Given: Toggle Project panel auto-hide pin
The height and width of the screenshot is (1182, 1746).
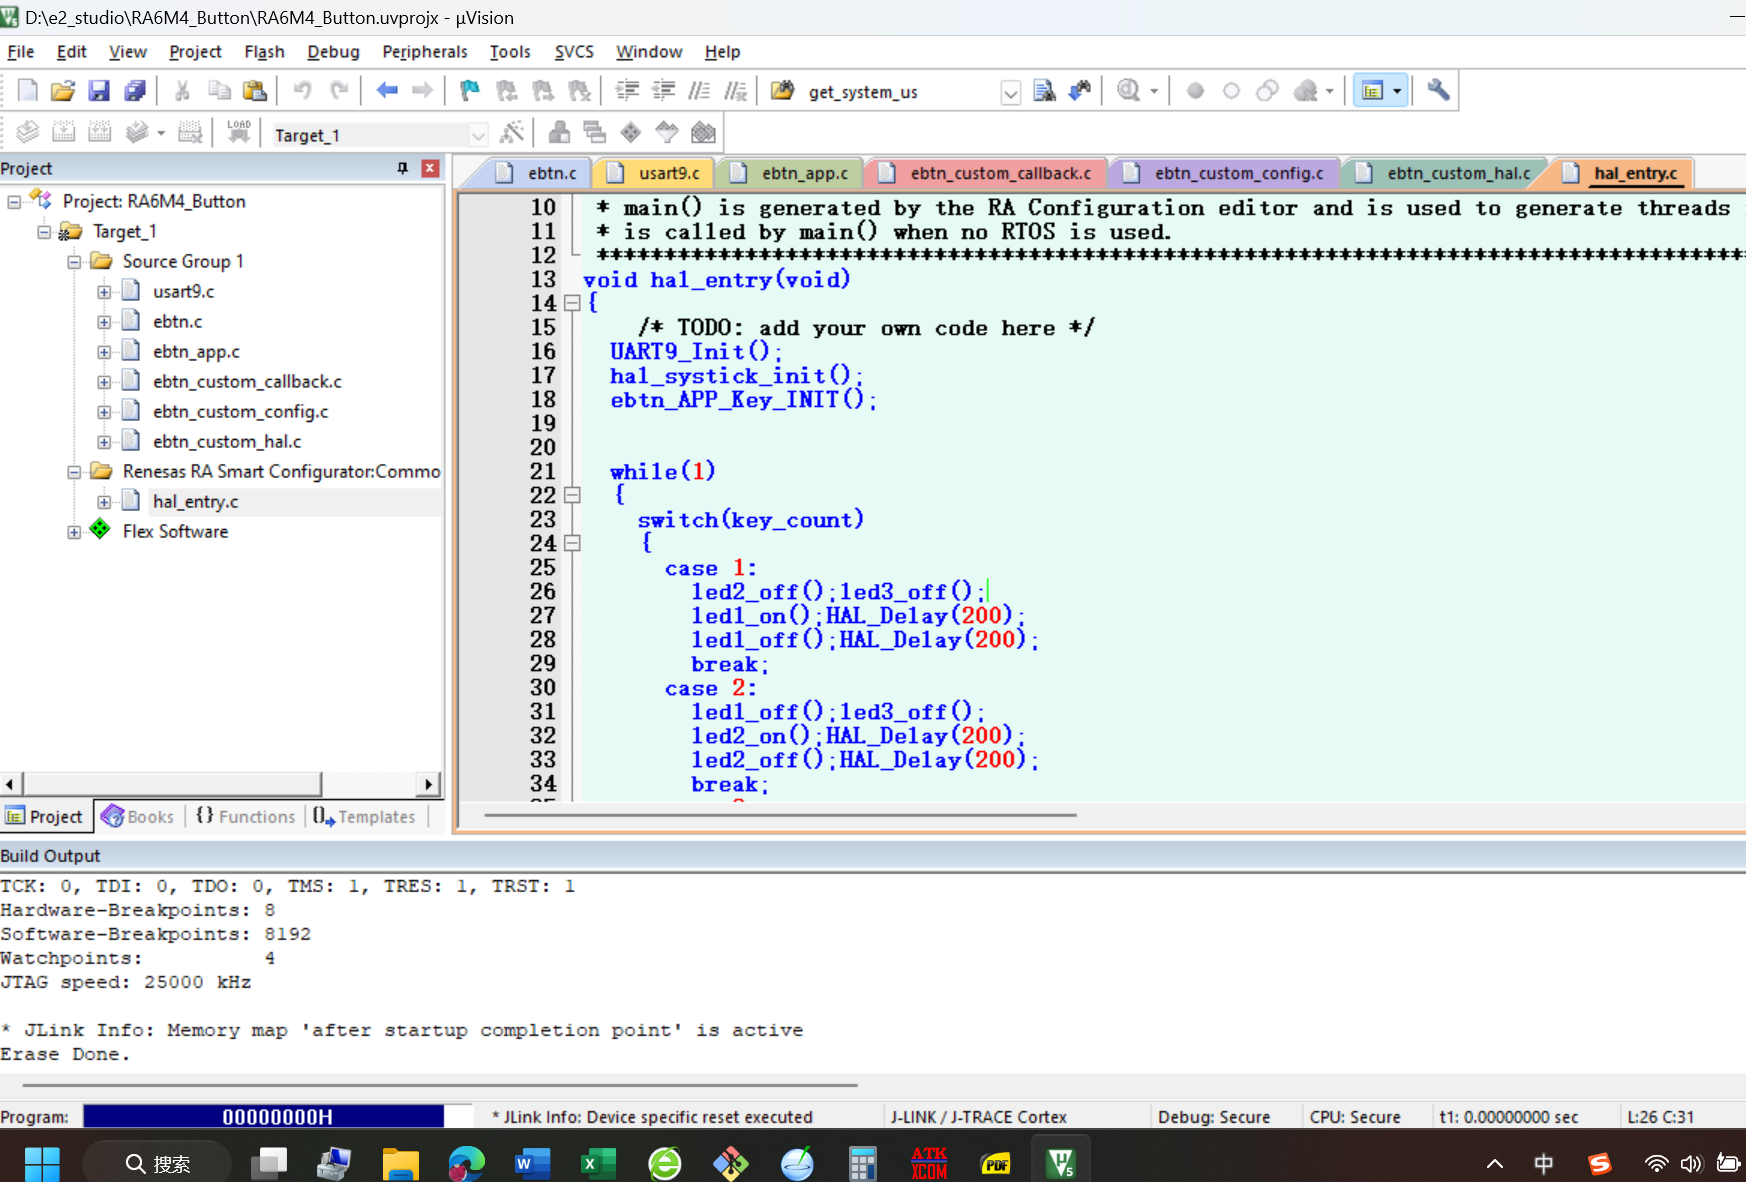Looking at the screenshot, I should click(x=402, y=168).
